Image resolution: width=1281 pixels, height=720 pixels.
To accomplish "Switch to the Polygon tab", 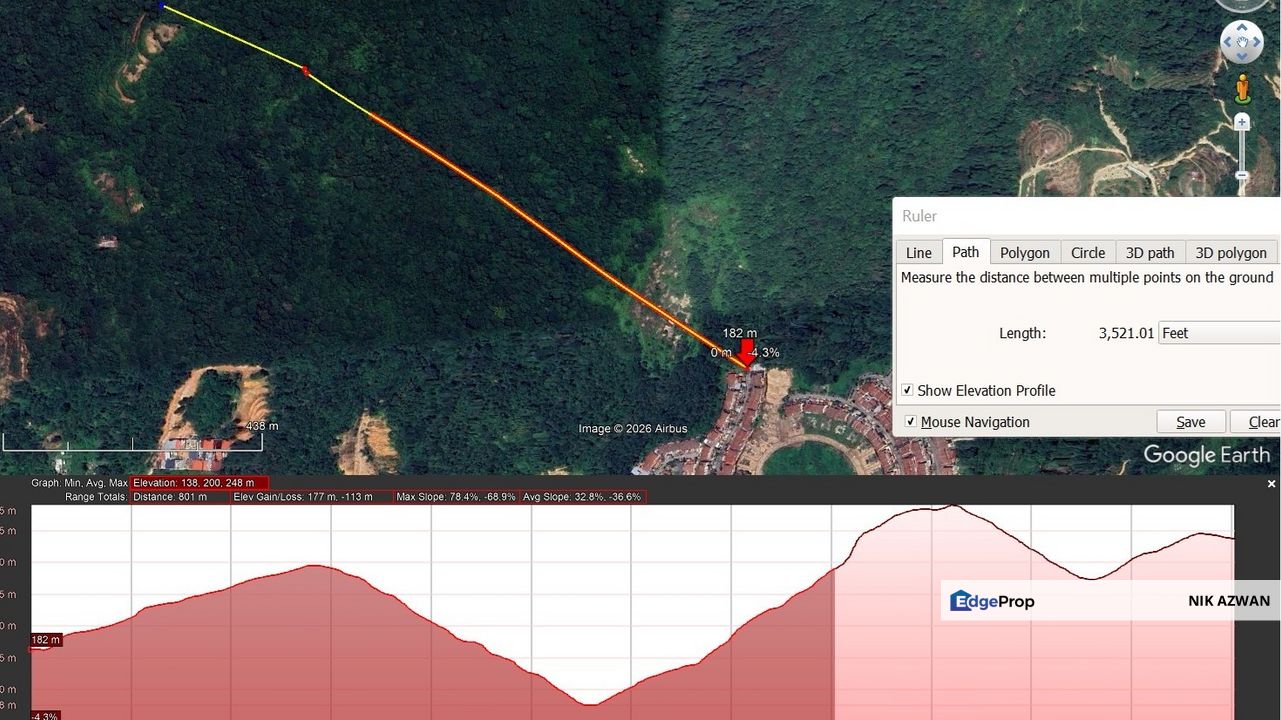I will tap(1025, 252).
